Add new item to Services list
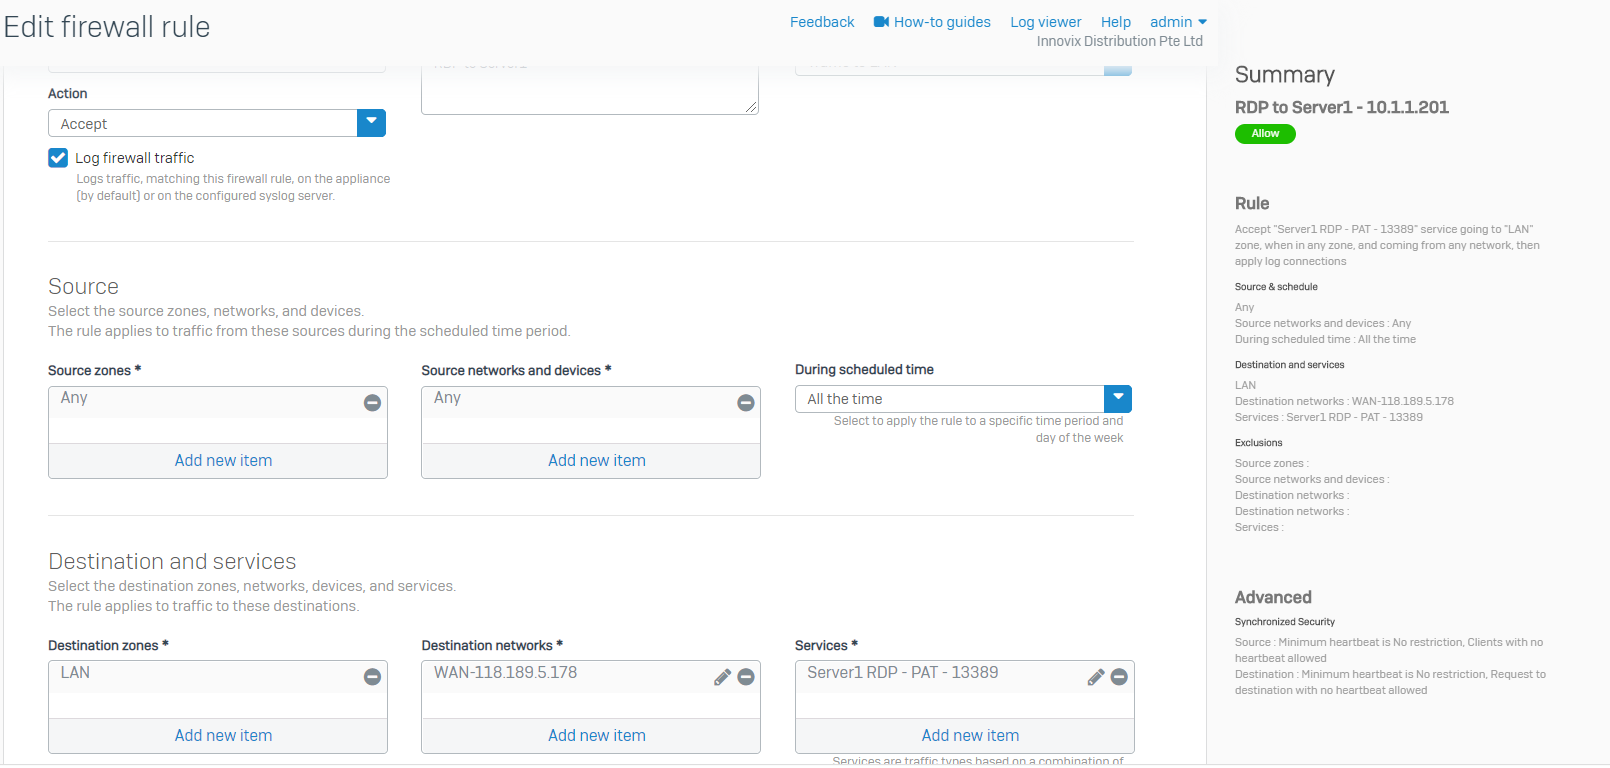1610x768 pixels. pyautogui.click(x=970, y=736)
